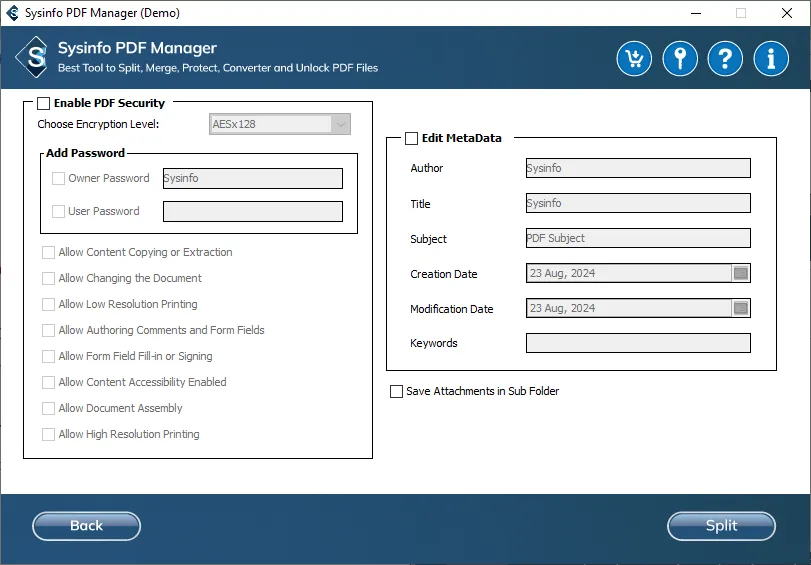This screenshot has width=811, height=565.
Task: Expand the Encryption Level dropdown
Action: coord(341,124)
